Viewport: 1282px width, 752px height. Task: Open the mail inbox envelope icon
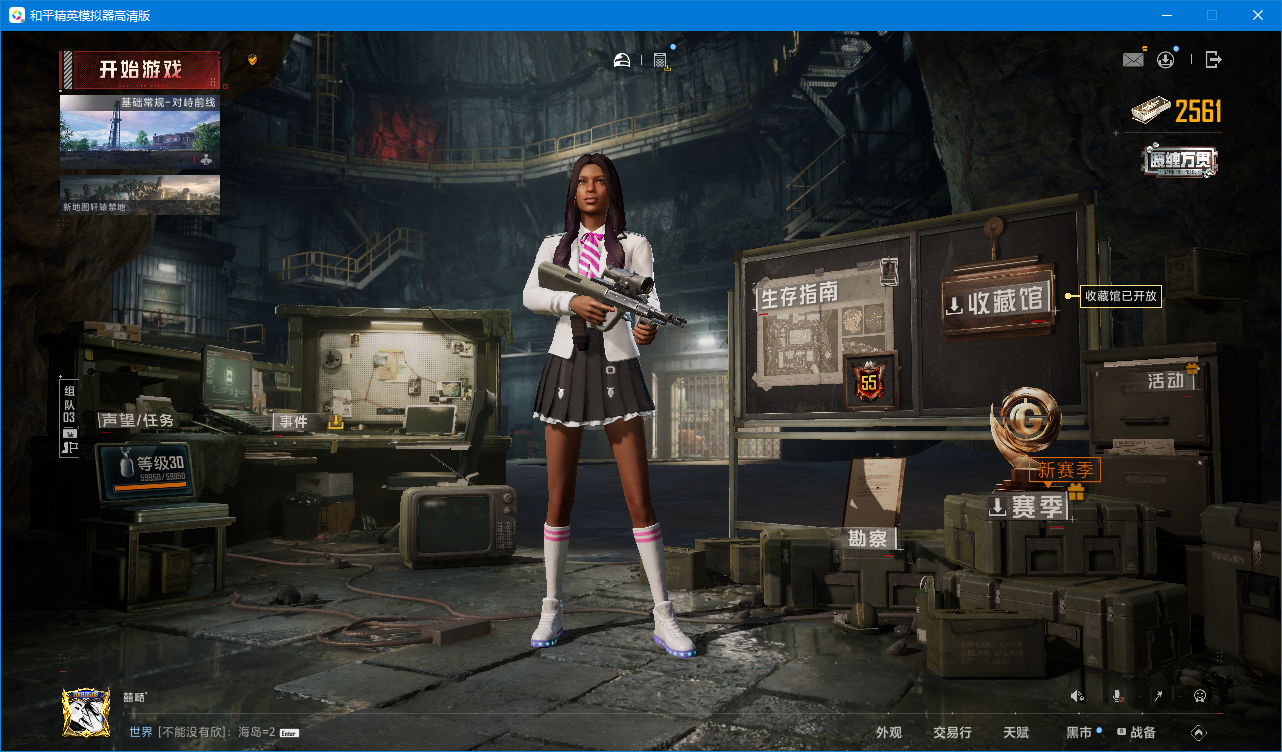tap(1132, 60)
